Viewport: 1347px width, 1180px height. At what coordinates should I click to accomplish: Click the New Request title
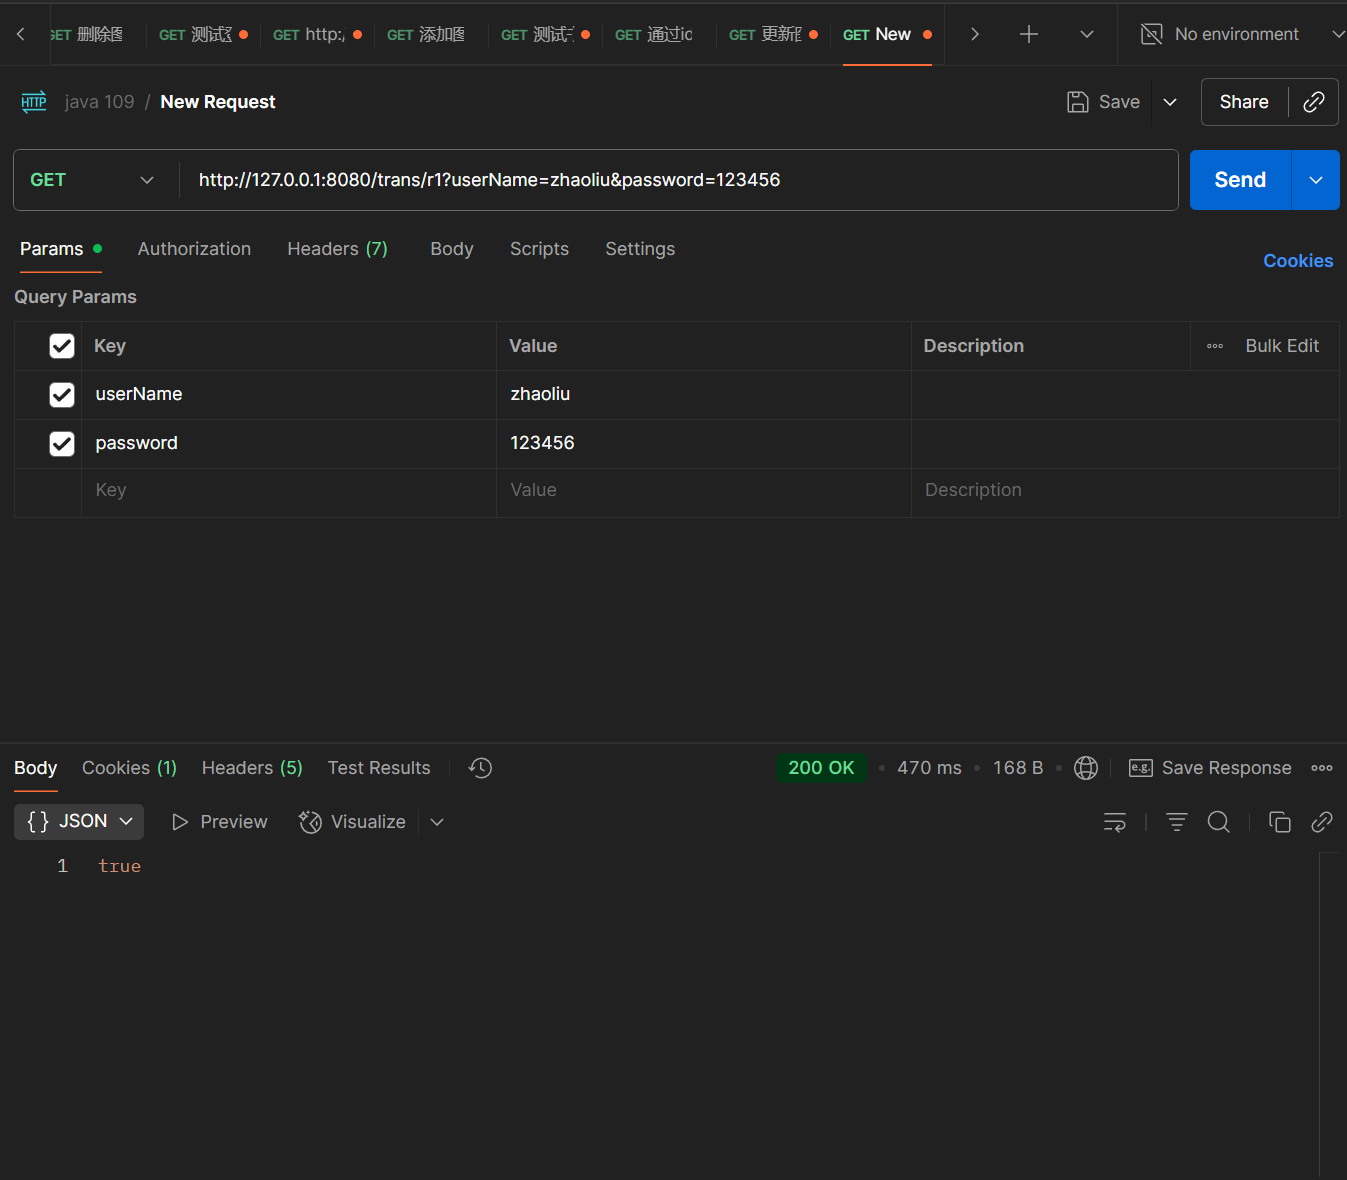218,102
